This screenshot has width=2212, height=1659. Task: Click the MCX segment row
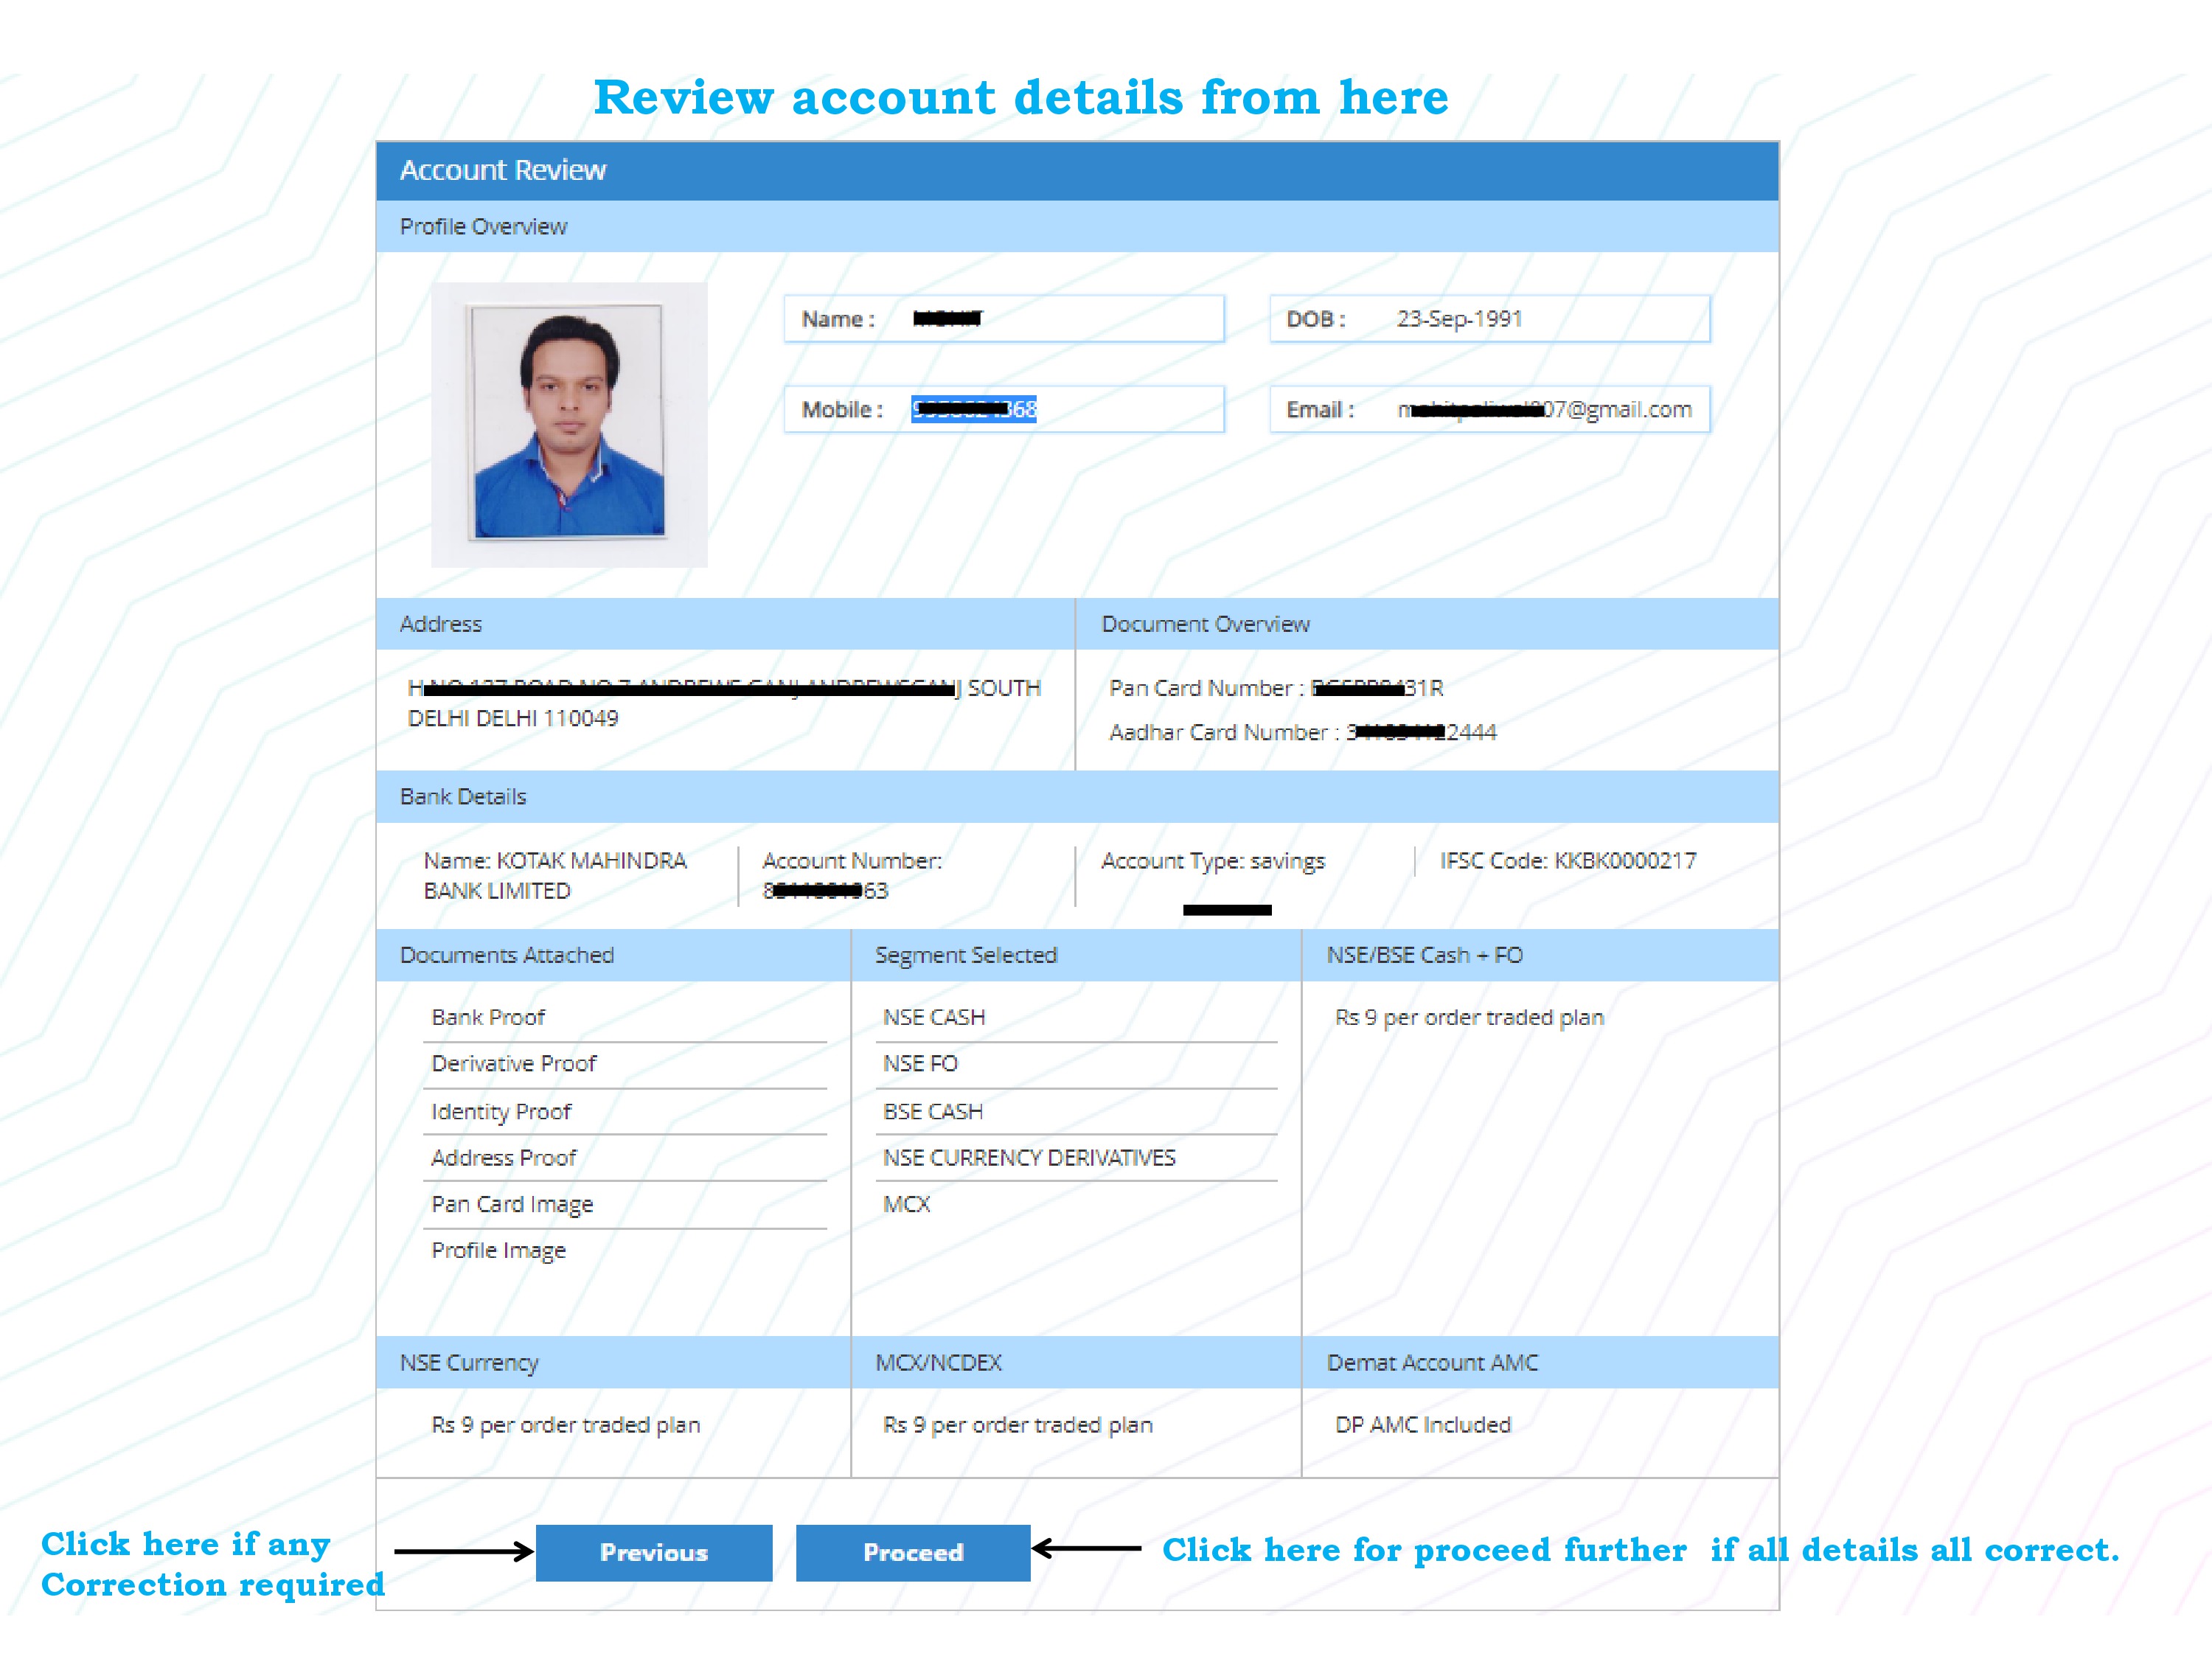pos(906,1204)
